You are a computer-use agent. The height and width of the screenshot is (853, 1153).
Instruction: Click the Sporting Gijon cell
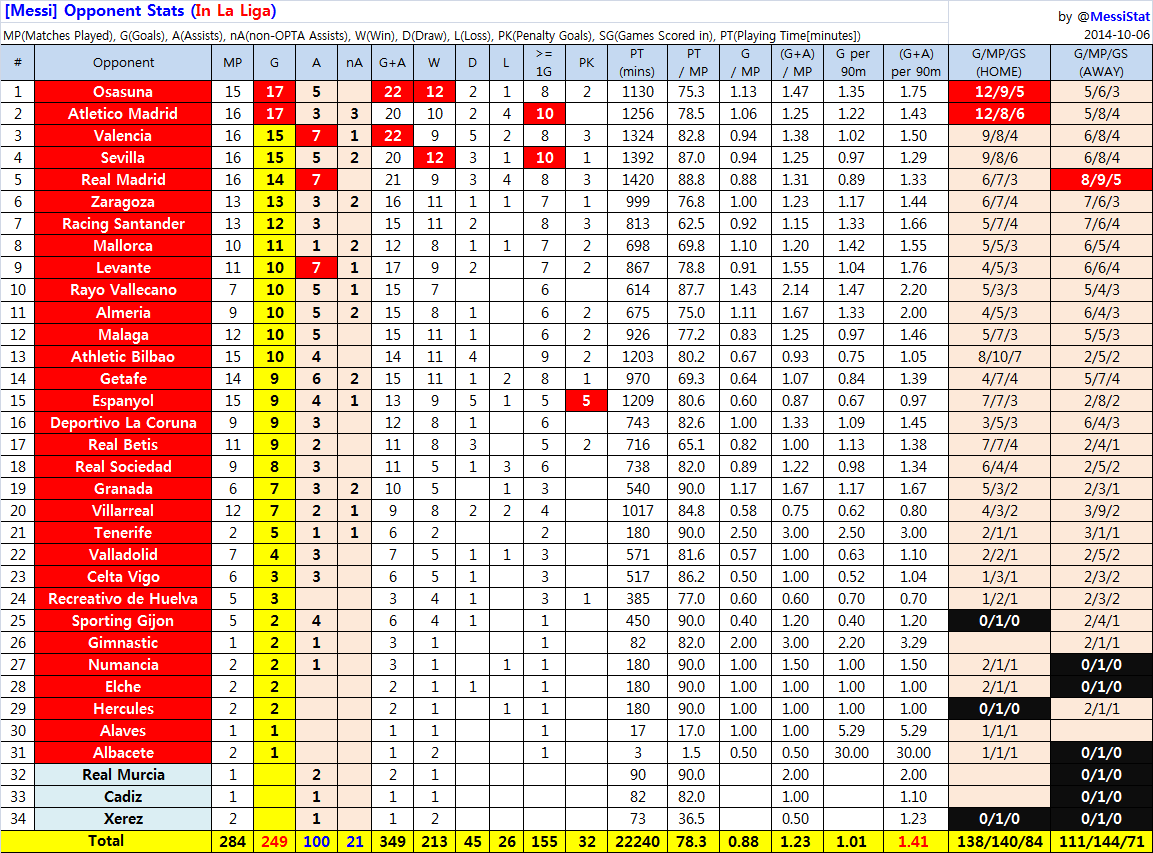coord(123,621)
